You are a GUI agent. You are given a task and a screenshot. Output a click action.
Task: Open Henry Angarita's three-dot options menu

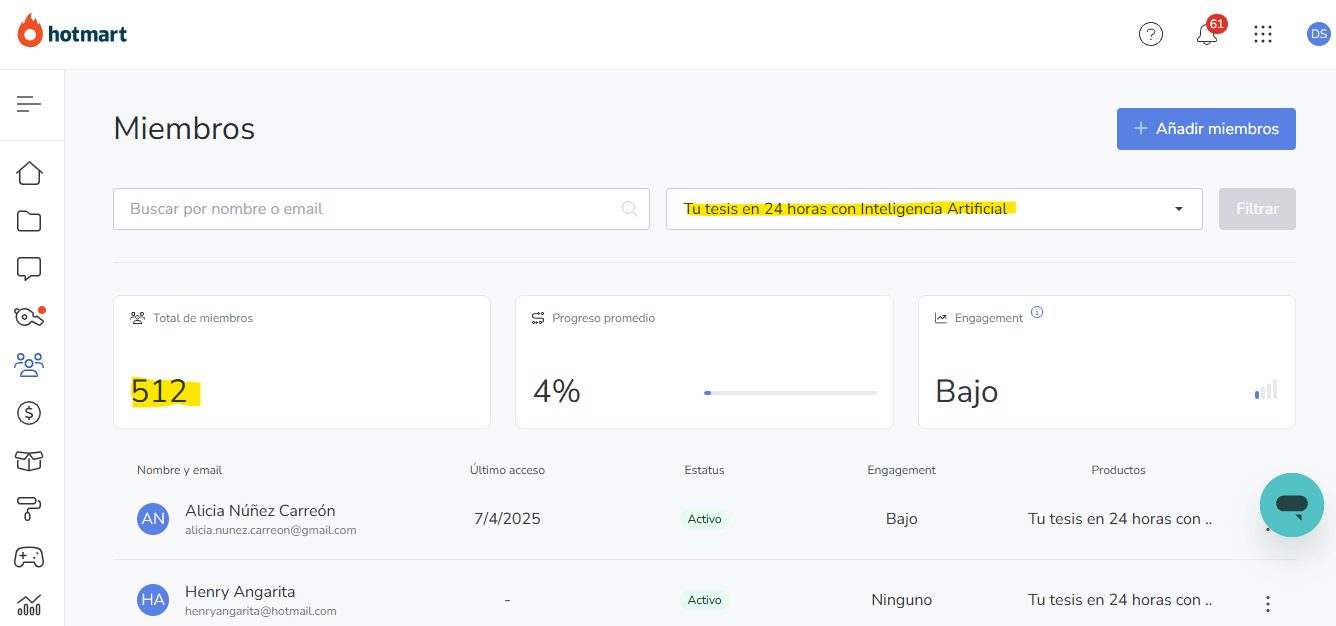click(1268, 604)
